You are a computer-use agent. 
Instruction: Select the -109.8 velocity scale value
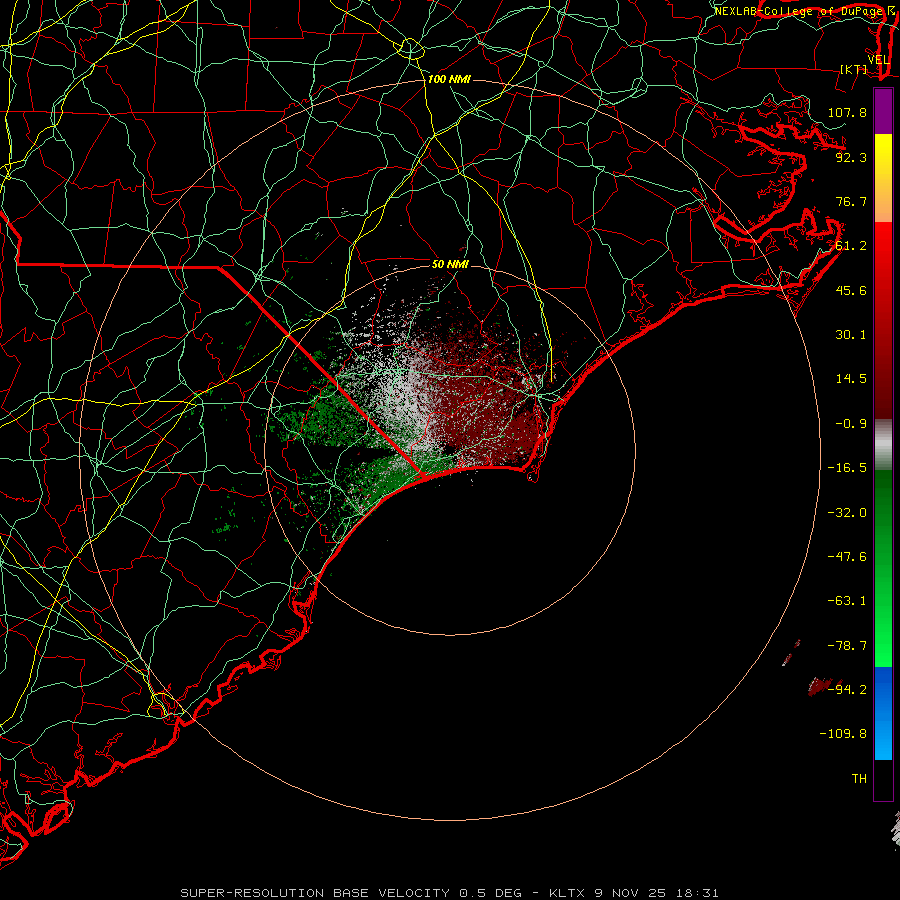pos(843,734)
